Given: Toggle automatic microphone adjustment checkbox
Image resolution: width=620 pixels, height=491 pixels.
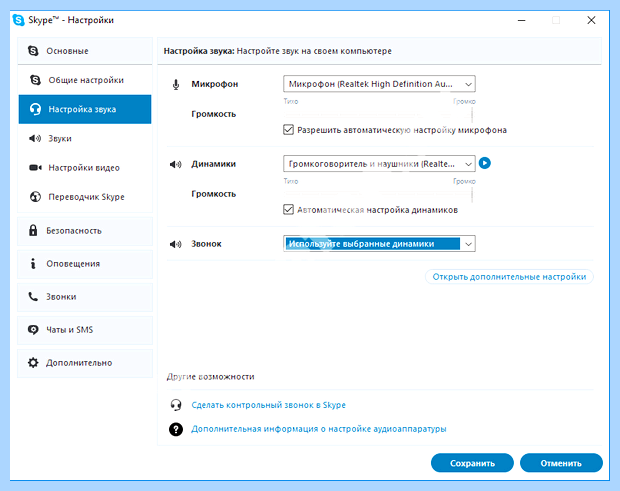Looking at the screenshot, I should coord(289,130).
